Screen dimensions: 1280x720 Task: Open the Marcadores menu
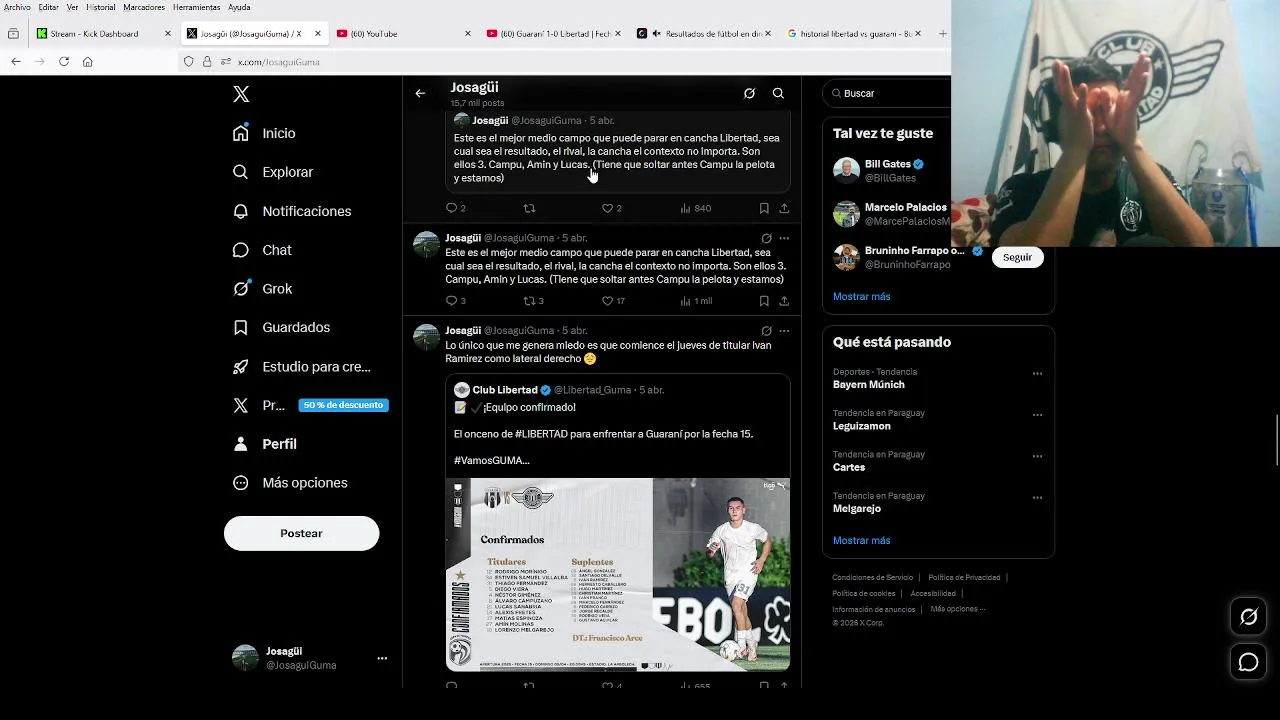[x=144, y=7]
